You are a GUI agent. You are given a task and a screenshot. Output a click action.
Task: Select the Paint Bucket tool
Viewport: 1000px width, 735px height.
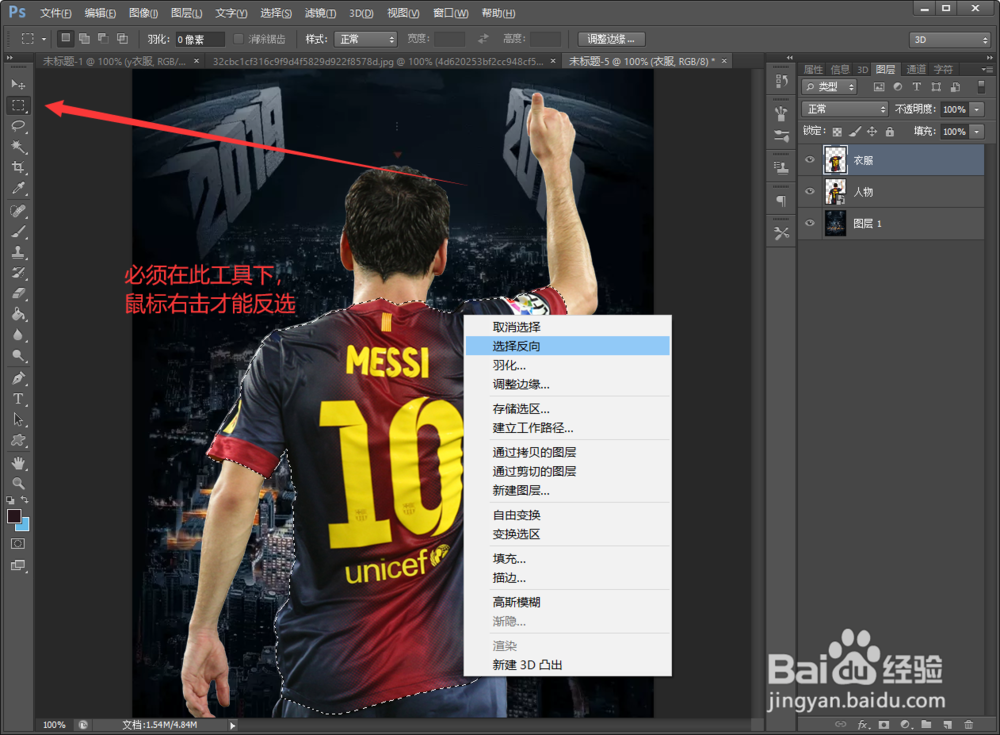tap(18, 315)
